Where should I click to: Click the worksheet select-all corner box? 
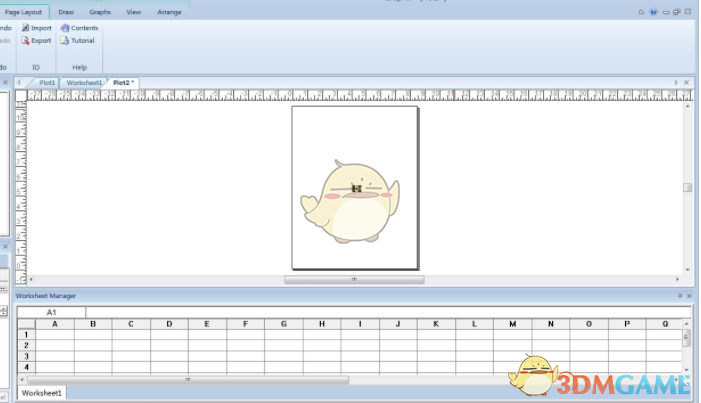[26, 324]
